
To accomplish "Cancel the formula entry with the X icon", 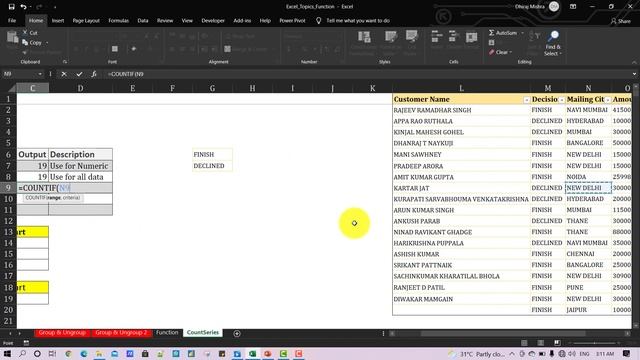I will (x=64, y=74).
